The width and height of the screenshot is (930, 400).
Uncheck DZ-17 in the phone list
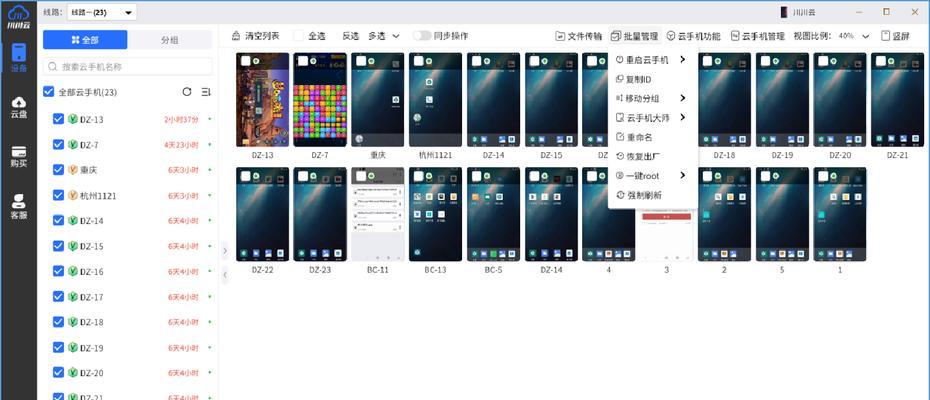(58, 296)
